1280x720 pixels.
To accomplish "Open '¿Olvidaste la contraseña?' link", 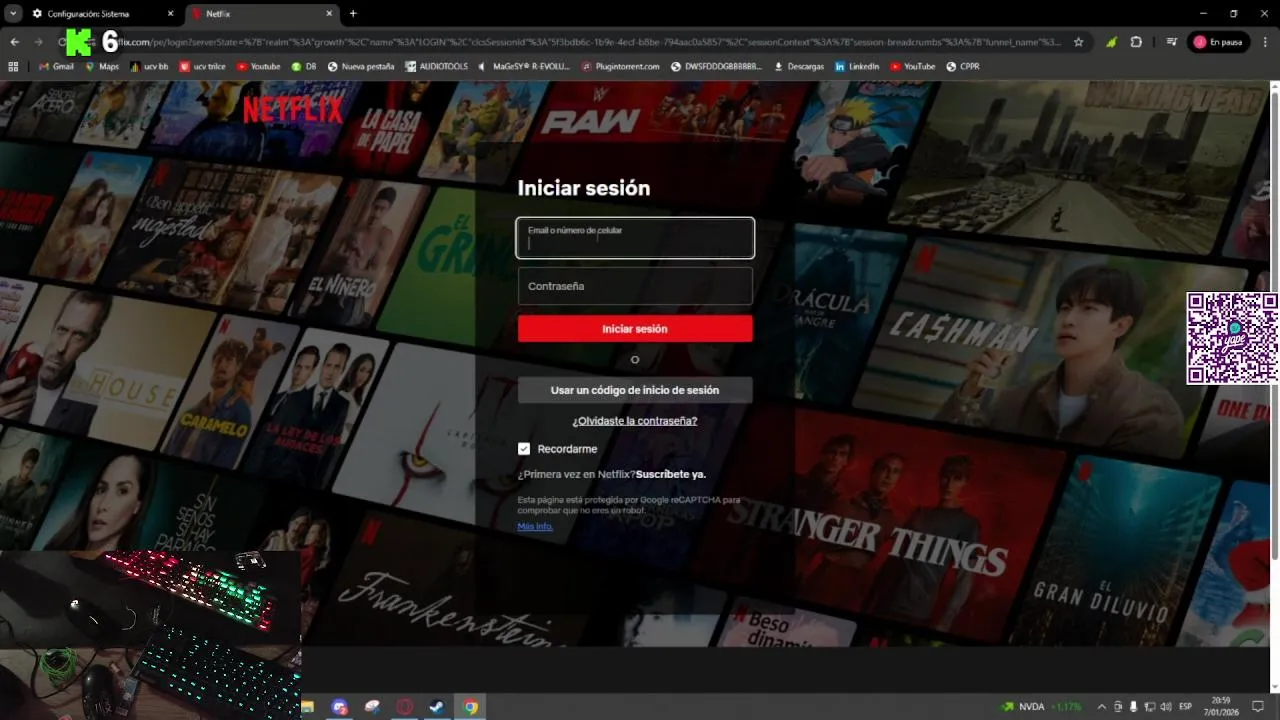I will tap(635, 421).
